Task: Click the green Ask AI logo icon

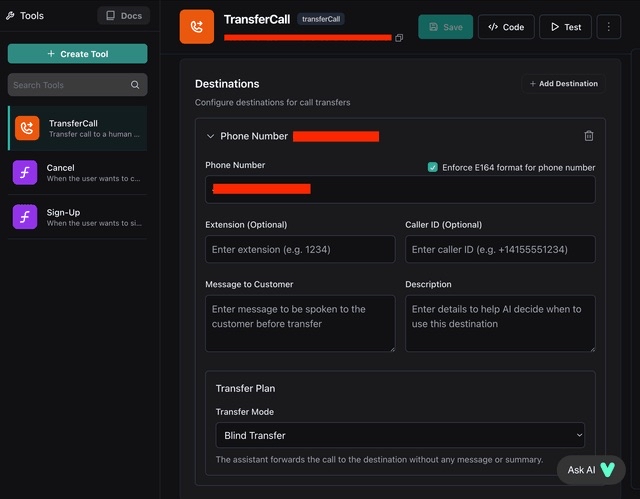Action: coord(608,470)
